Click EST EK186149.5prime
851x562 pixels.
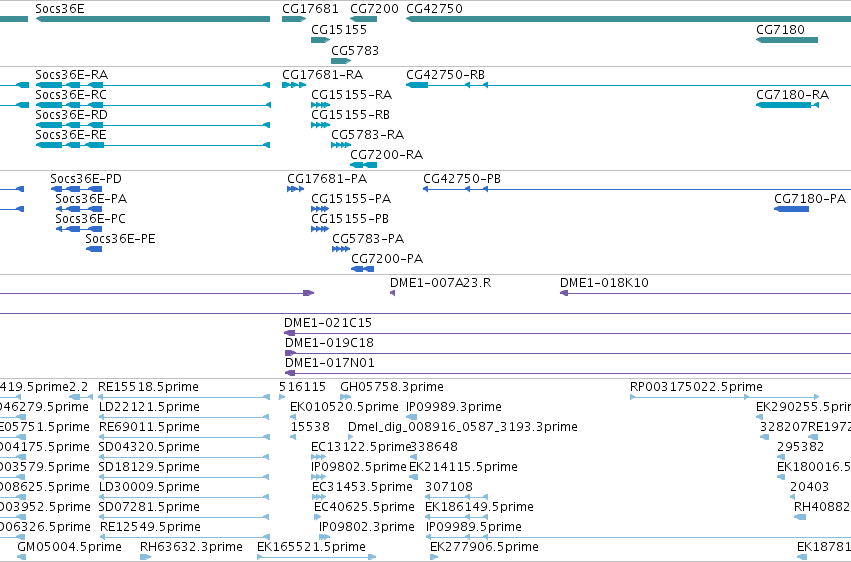pyautogui.click(x=456, y=518)
